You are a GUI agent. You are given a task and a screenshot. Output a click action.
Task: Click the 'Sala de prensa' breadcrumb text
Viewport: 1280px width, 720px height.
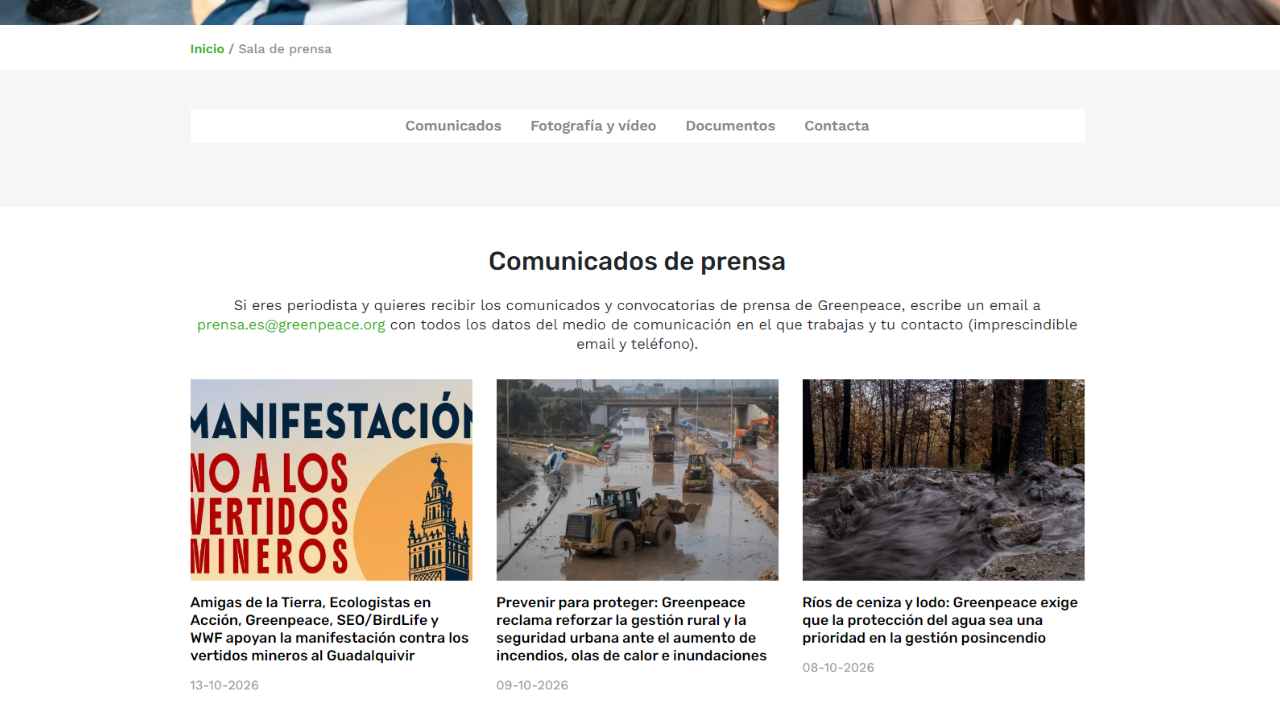point(285,49)
